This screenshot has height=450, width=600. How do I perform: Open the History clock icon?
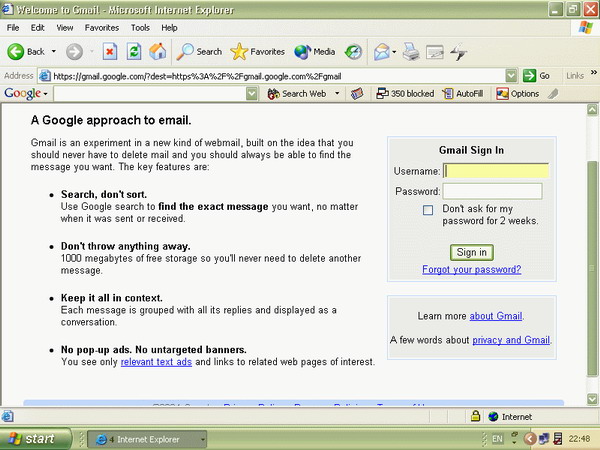(353, 52)
